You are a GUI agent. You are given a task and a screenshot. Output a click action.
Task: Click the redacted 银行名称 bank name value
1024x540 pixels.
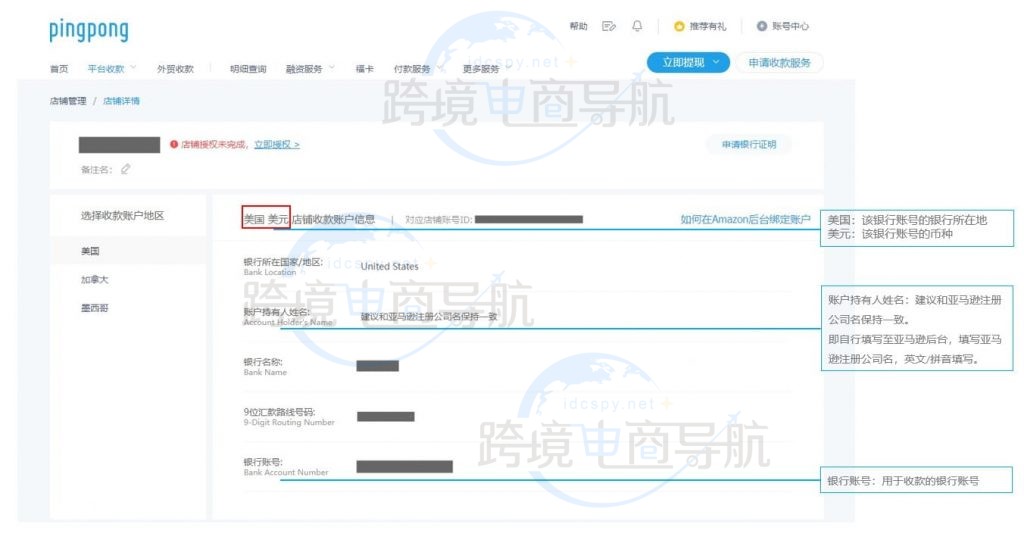pos(377,366)
